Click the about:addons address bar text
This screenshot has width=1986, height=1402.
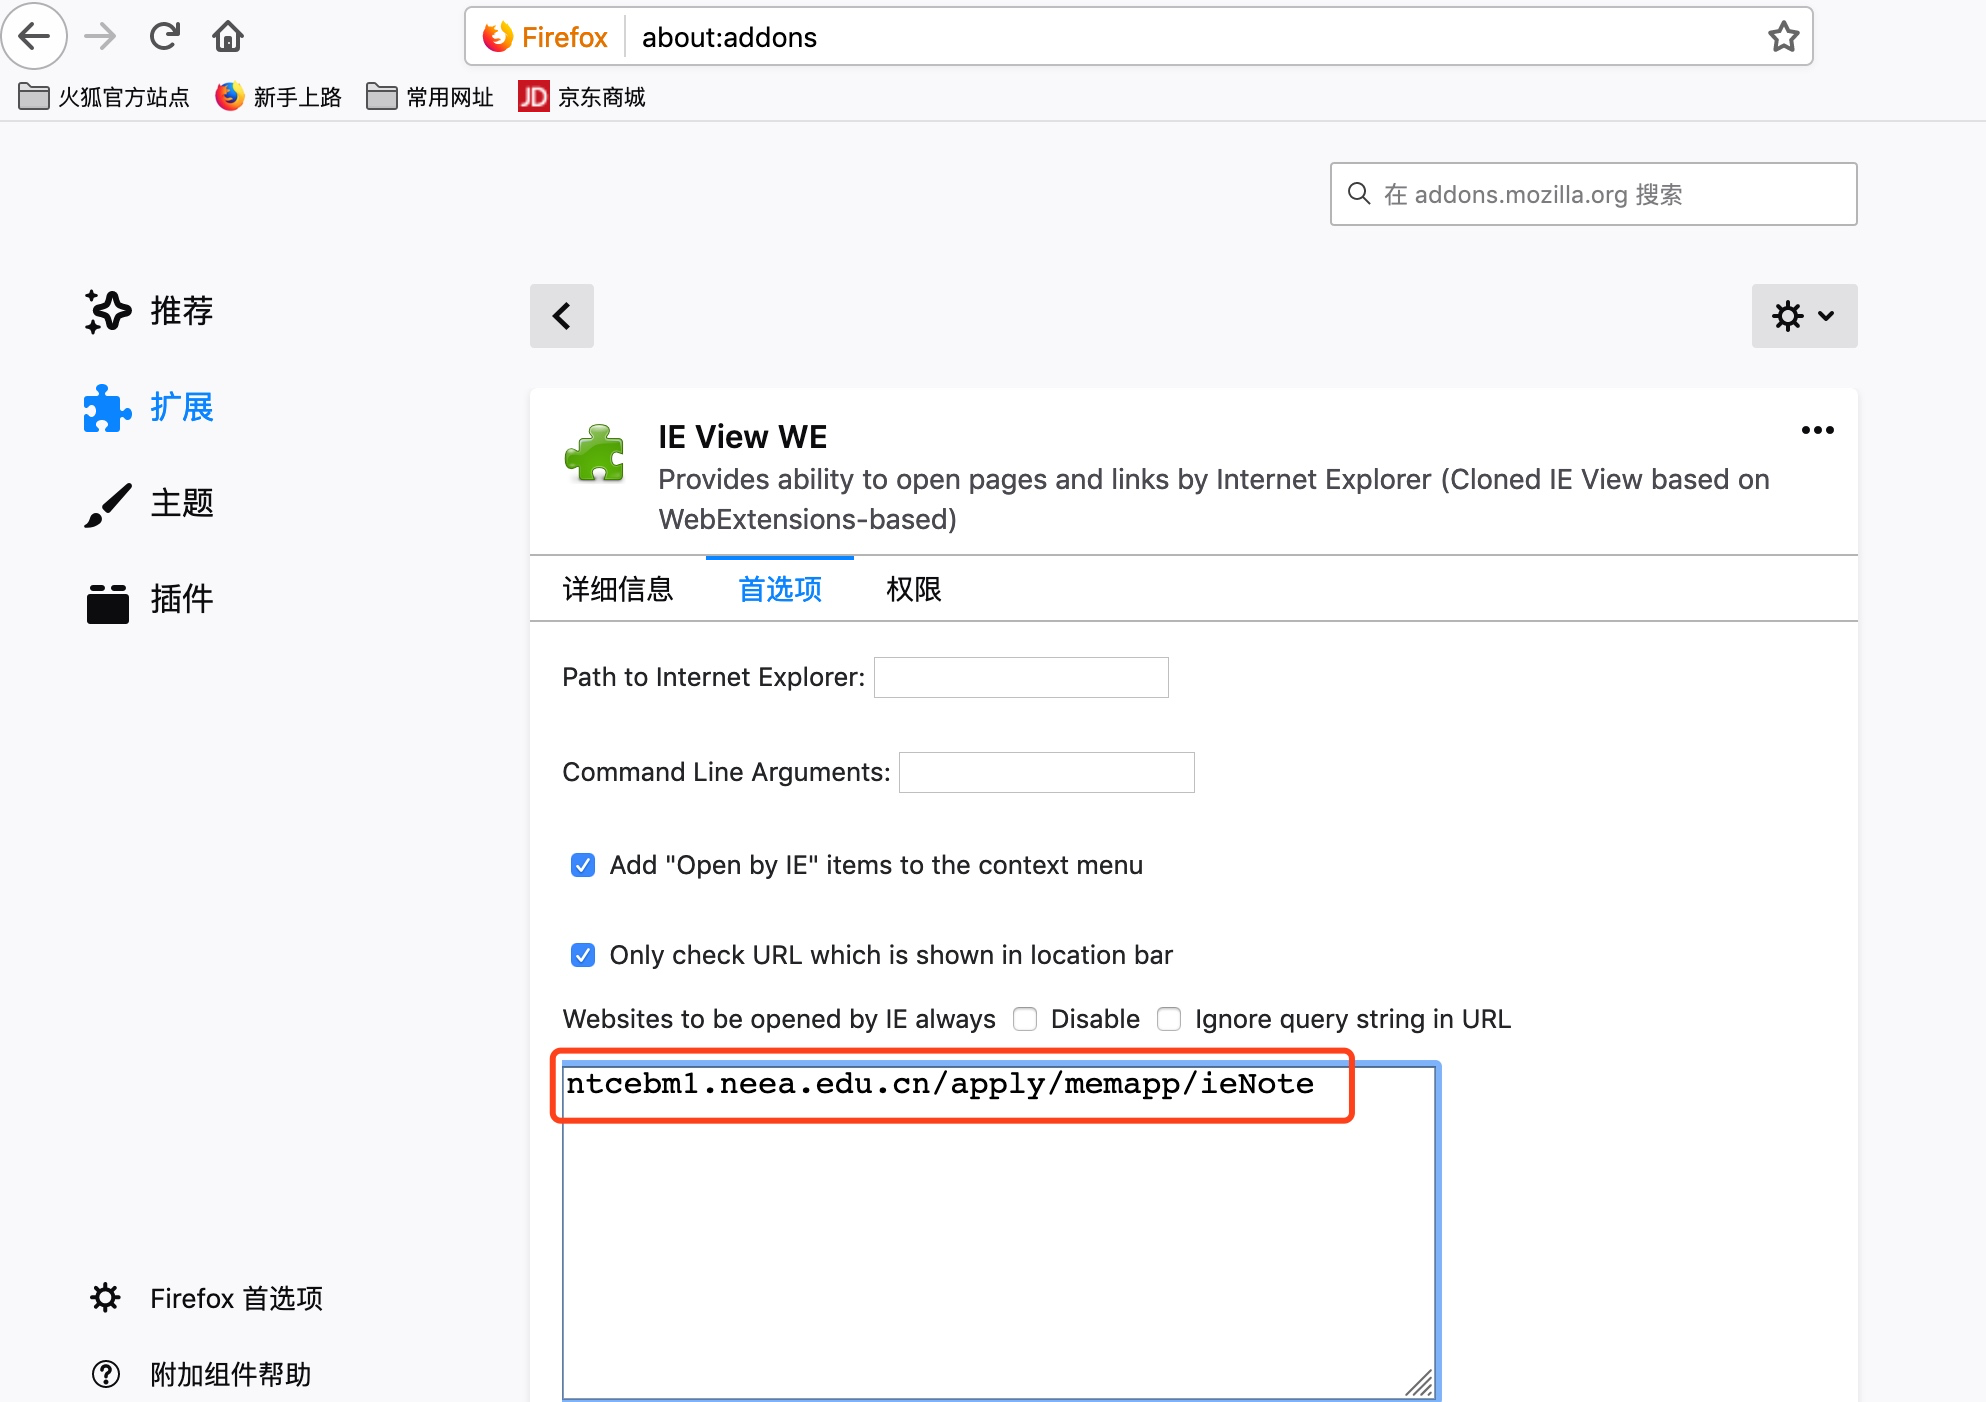pos(729,37)
